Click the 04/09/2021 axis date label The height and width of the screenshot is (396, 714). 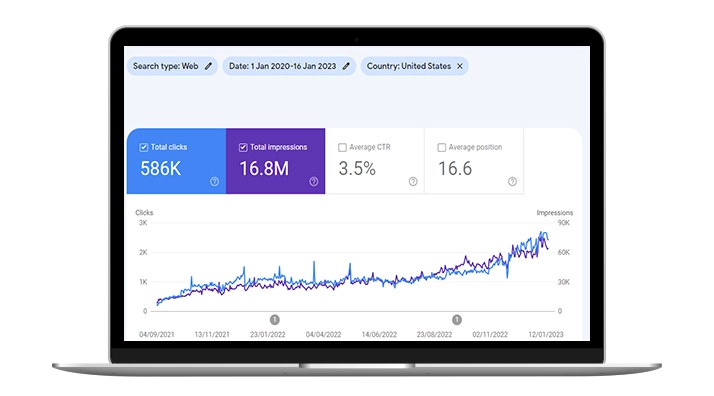(157, 335)
